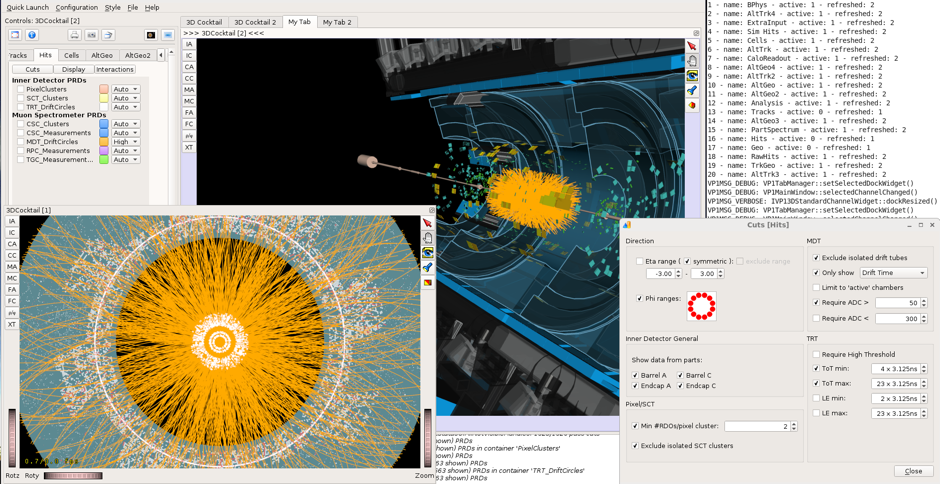The image size is (940, 484).
Task: Click the black-background event display icon
Action: click(x=150, y=35)
